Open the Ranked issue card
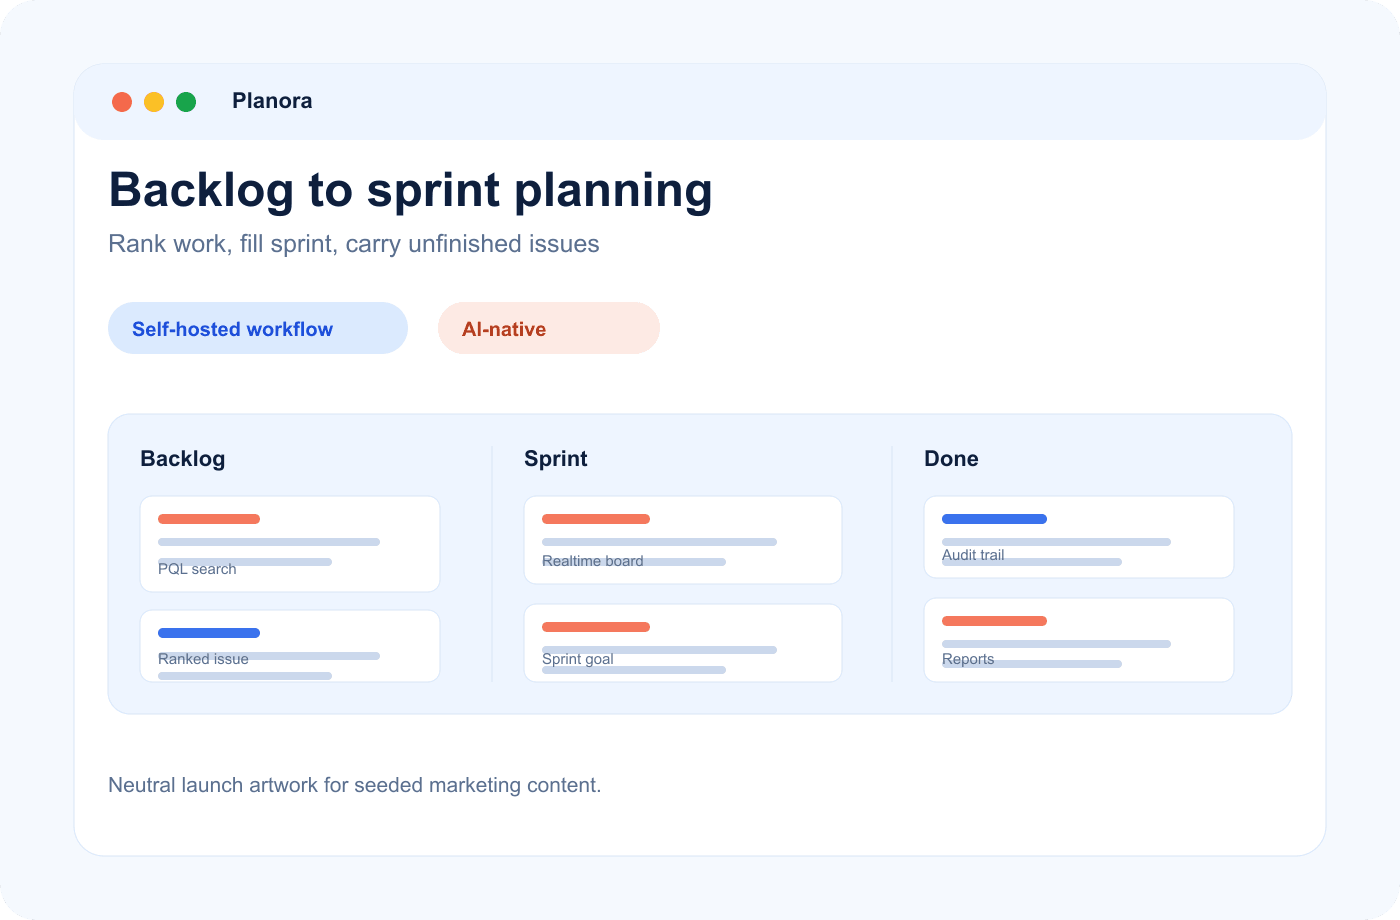This screenshot has width=1400, height=920. (290, 646)
